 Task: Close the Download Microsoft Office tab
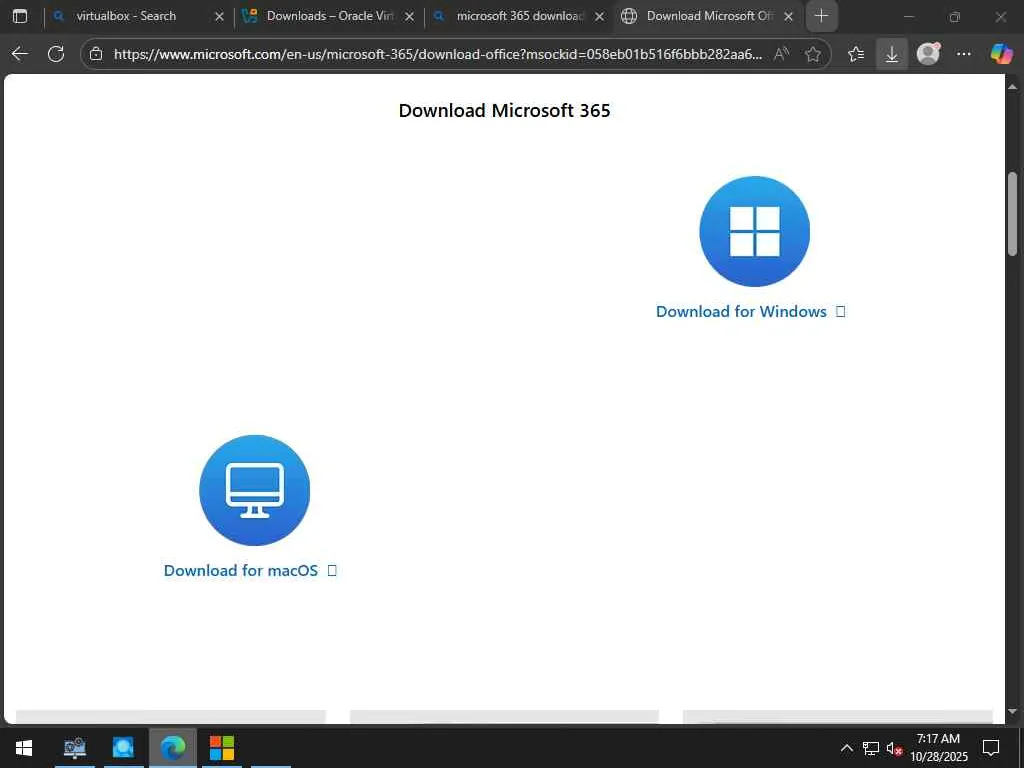click(788, 17)
